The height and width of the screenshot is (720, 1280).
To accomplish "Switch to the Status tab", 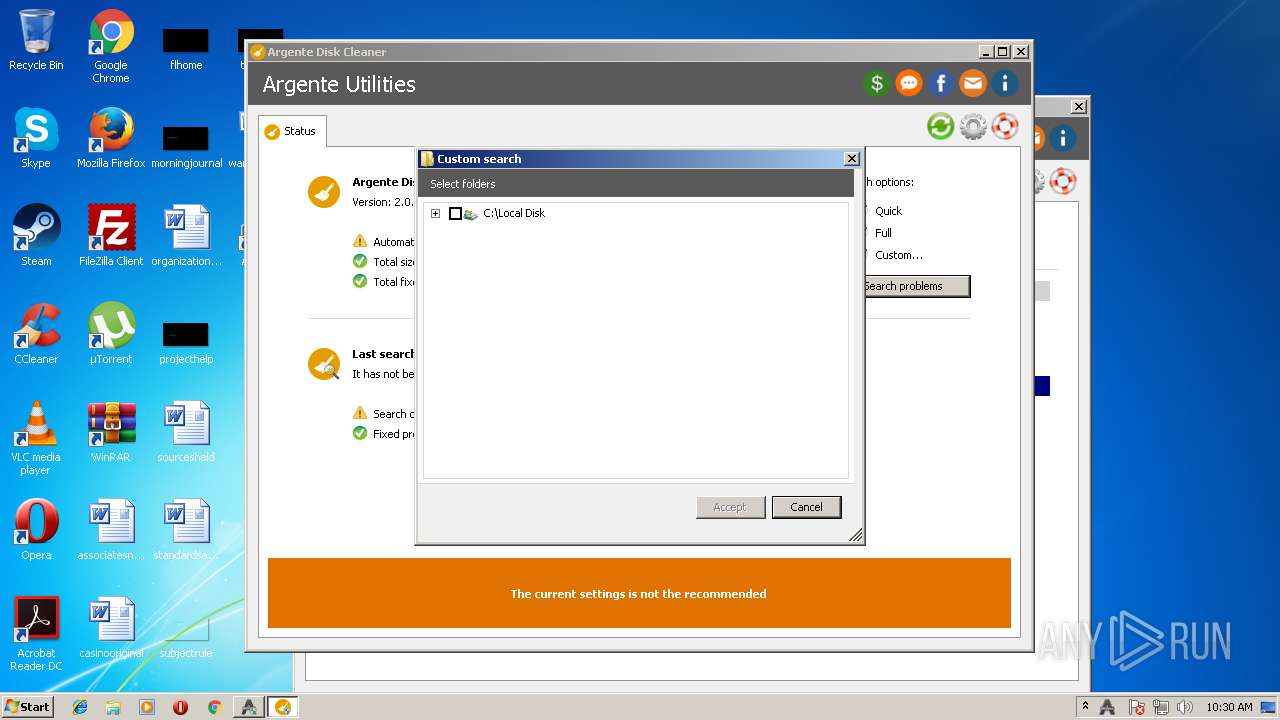I will click(x=291, y=131).
